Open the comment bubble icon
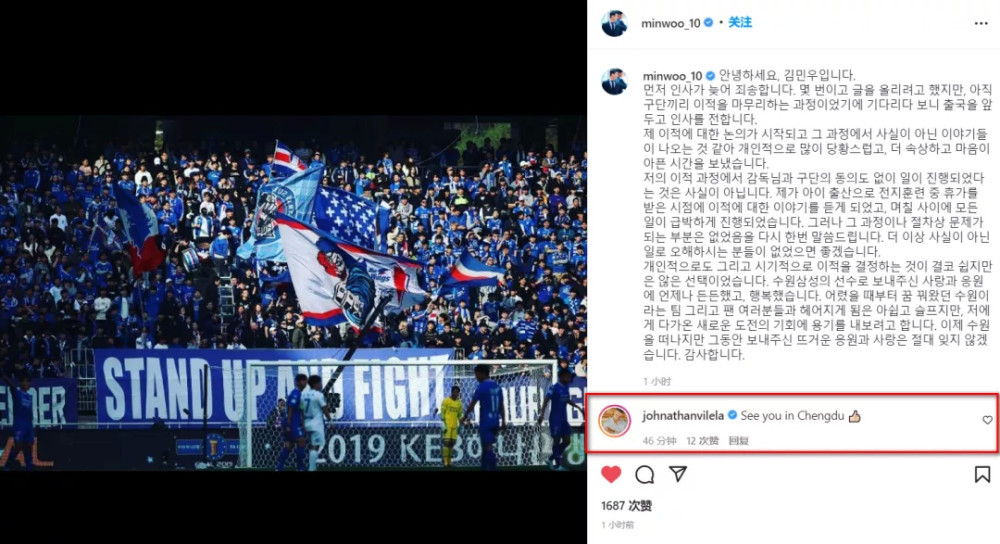This screenshot has height=544, width=1000. [x=644, y=474]
